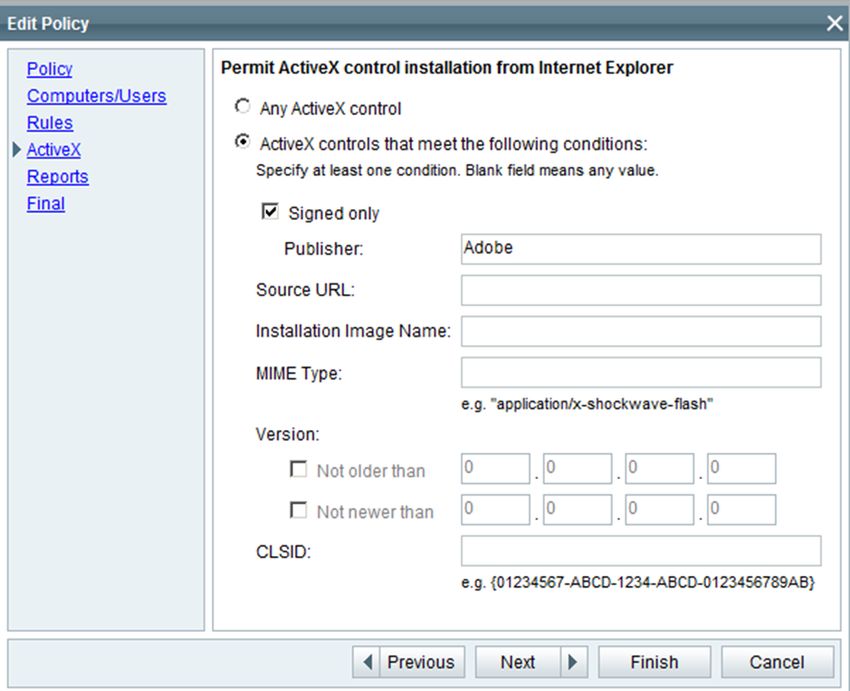Screen dimensions: 850x691
Task: Select ActiveX controls that meet conditions option
Action: [242, 142]
